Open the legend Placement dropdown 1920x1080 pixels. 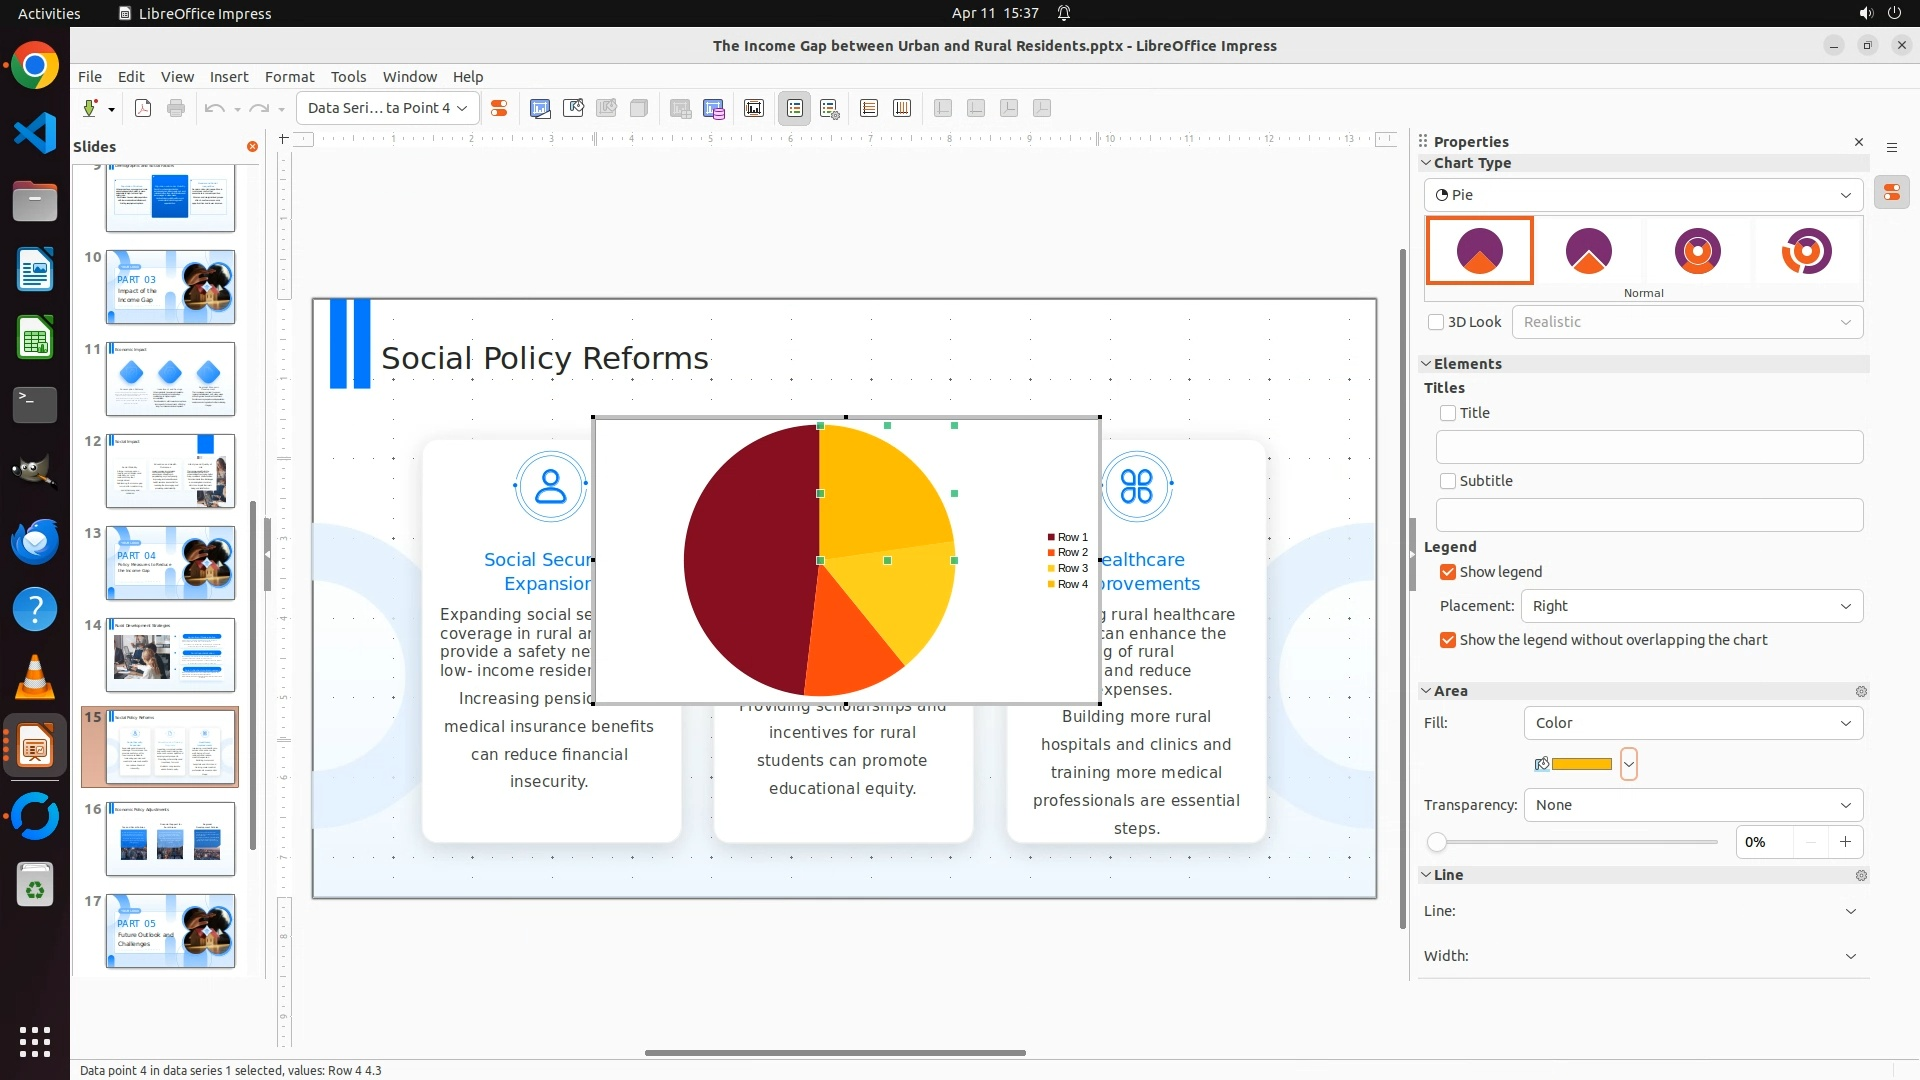[x=1691, y=606]
